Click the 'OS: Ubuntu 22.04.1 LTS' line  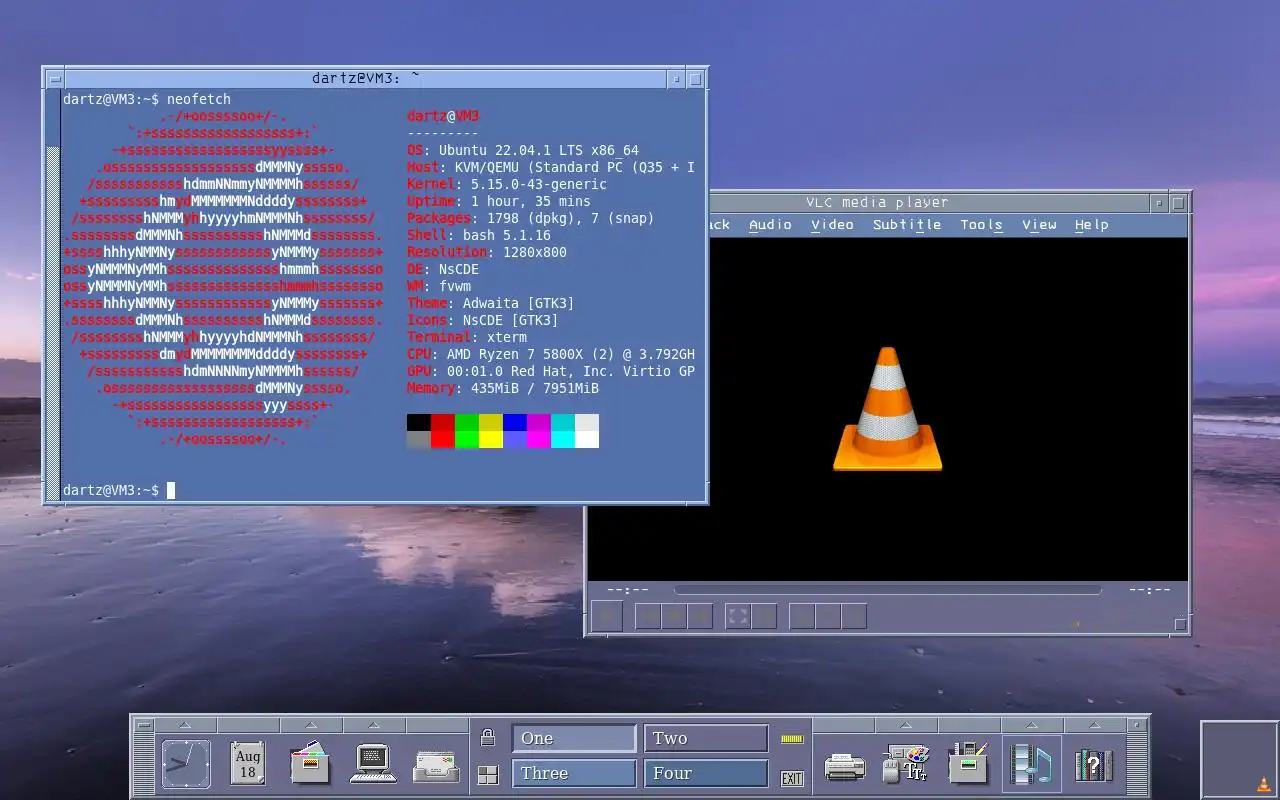coord(522,150)
